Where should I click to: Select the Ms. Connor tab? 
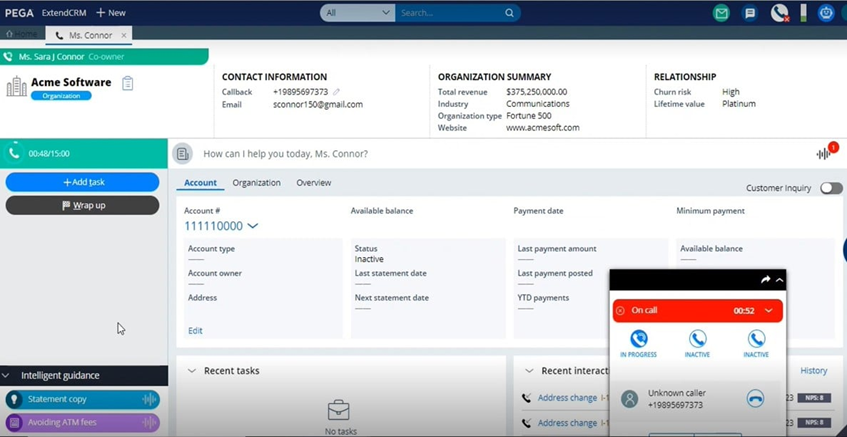(x=90, y=35)
